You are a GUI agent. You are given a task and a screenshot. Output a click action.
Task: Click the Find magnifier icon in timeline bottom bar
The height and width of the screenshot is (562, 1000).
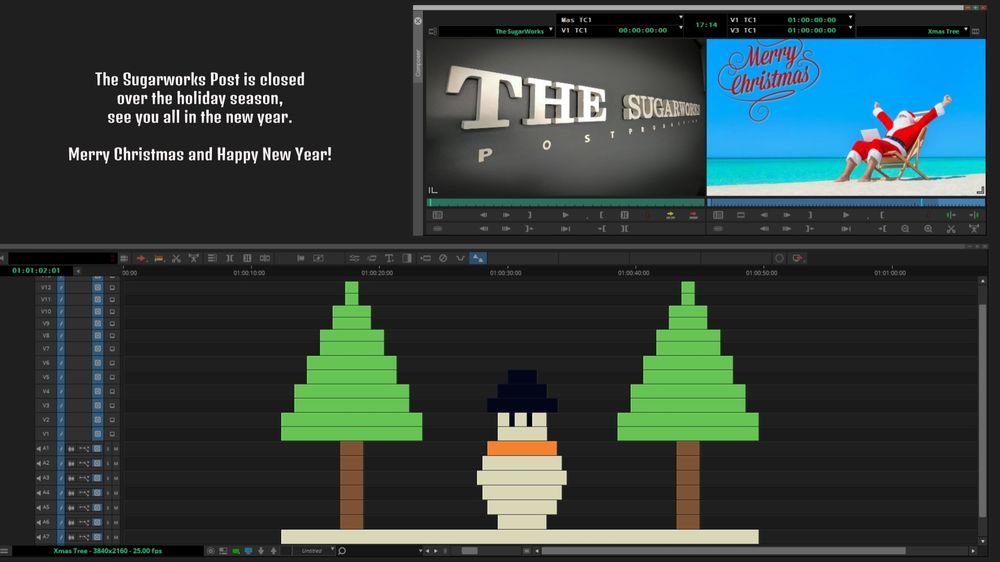[342, 551]
